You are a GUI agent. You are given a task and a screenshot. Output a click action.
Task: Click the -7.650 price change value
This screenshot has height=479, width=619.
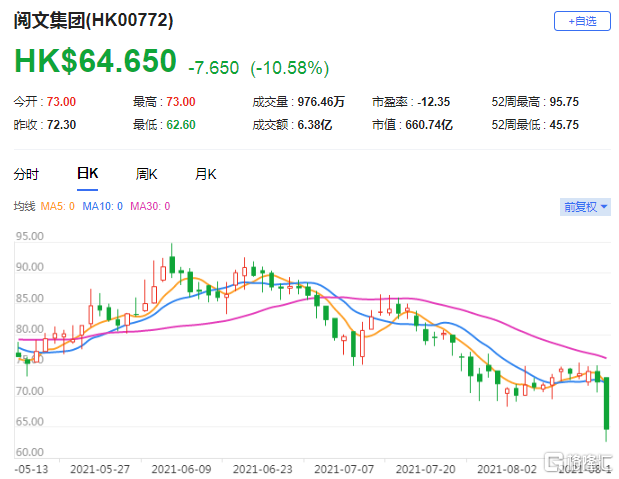(214, 68)
